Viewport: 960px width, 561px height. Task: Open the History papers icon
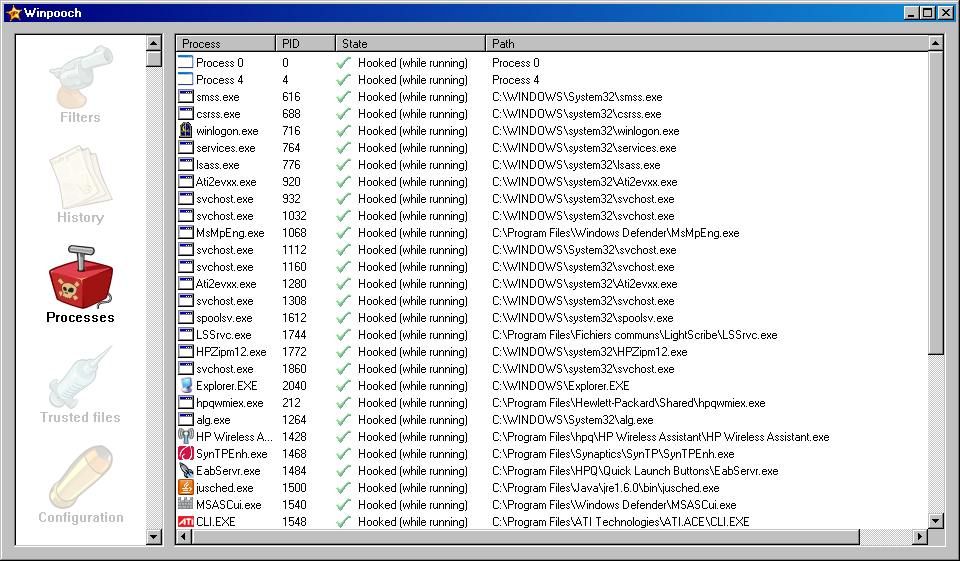coord(81,177)
